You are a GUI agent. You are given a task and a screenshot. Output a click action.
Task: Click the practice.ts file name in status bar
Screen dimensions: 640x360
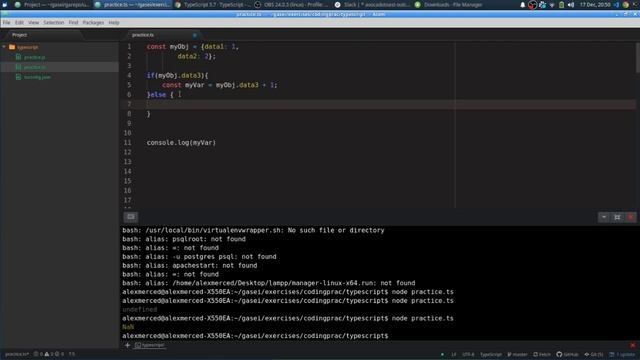[x=17, y=354]
